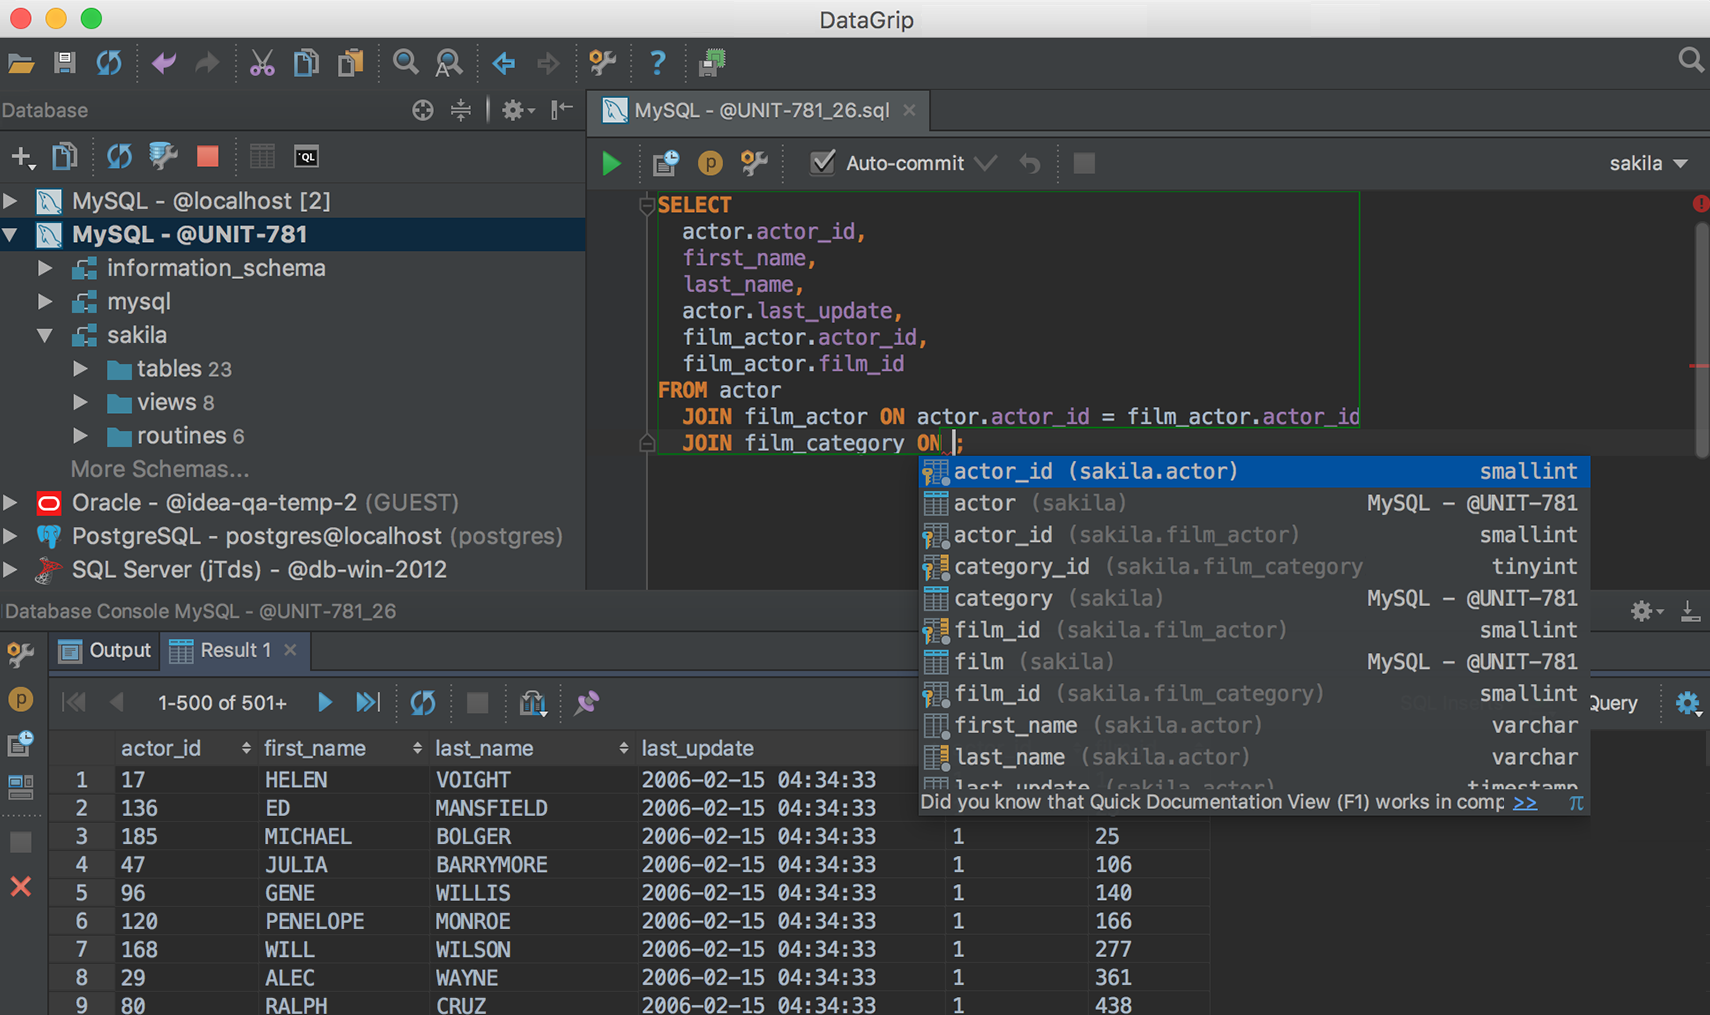Open settings via the main toolbar wrench icon
The image size is (1710, 1015).
[602, 63]
